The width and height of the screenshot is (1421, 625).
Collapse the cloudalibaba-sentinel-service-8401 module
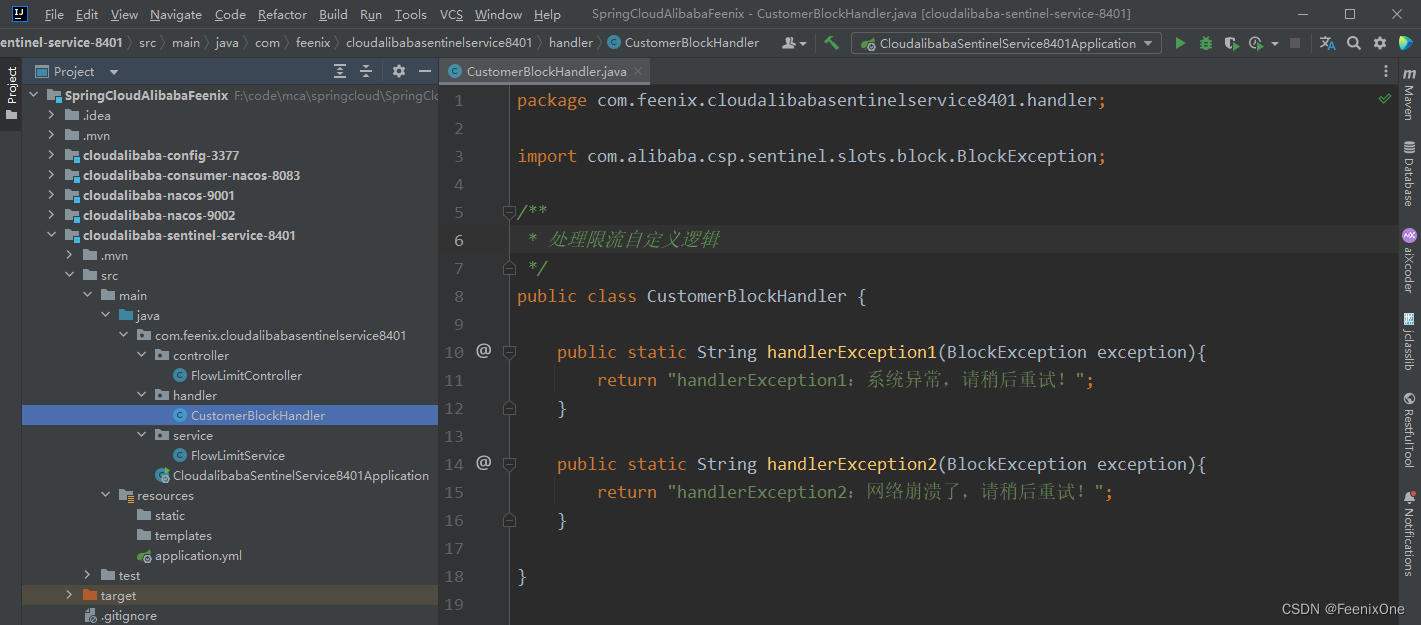(52, 235)
